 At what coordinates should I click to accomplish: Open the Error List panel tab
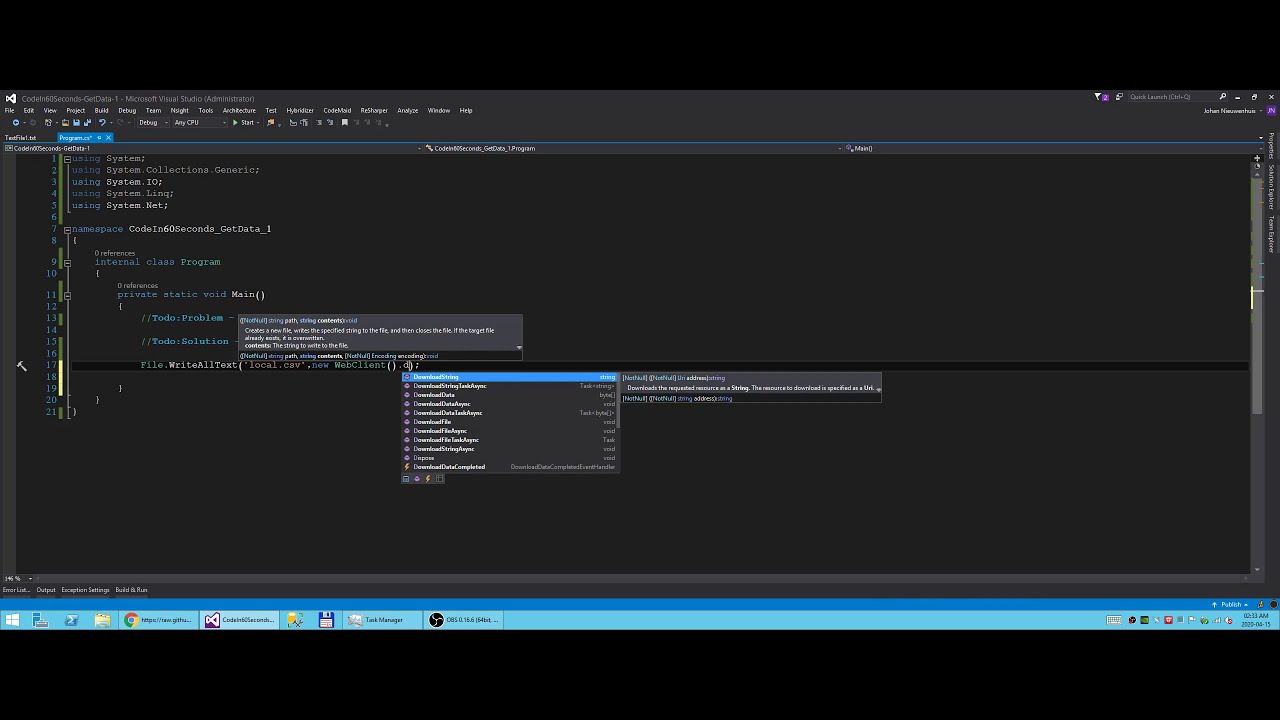click(x=16, y=590)
